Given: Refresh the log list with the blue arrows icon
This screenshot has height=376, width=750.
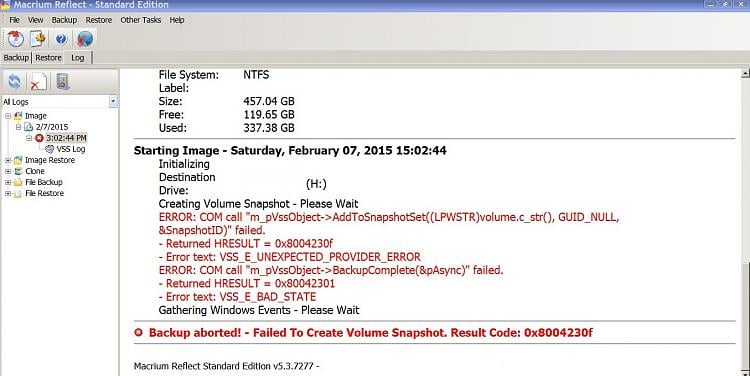Looking at the screenshot, I should 14,82.
